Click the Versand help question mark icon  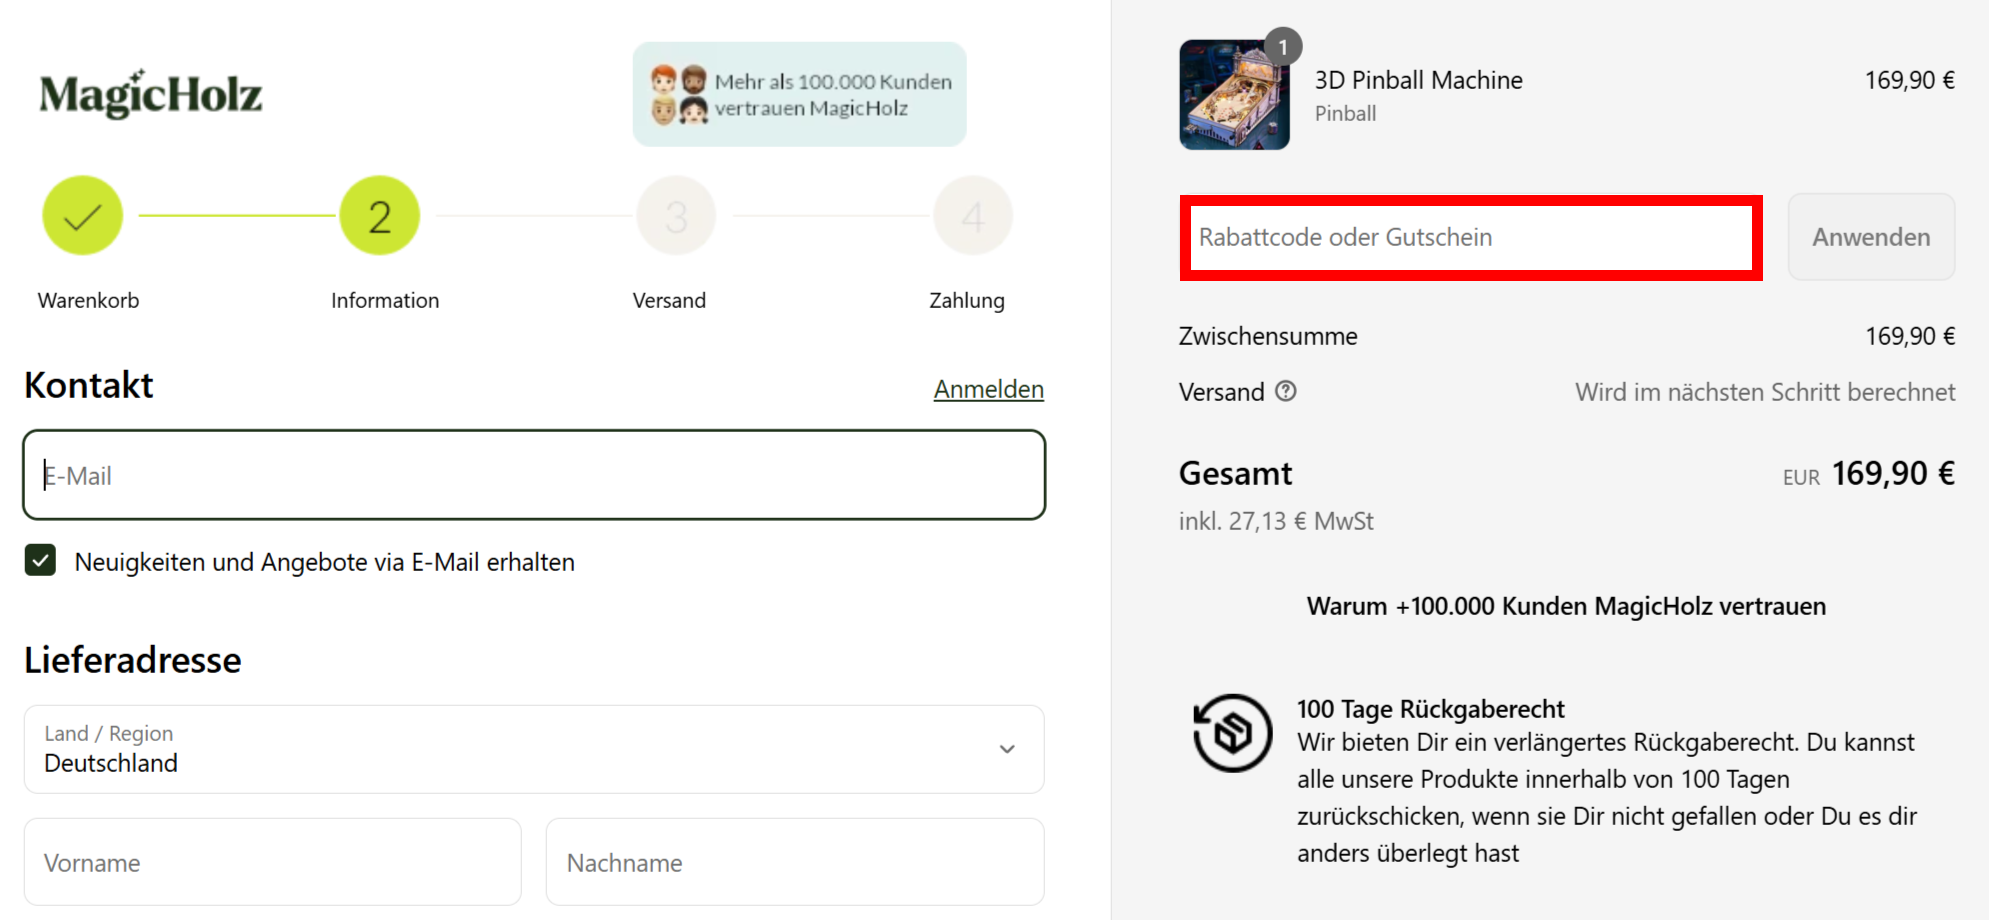point(1286,391)
